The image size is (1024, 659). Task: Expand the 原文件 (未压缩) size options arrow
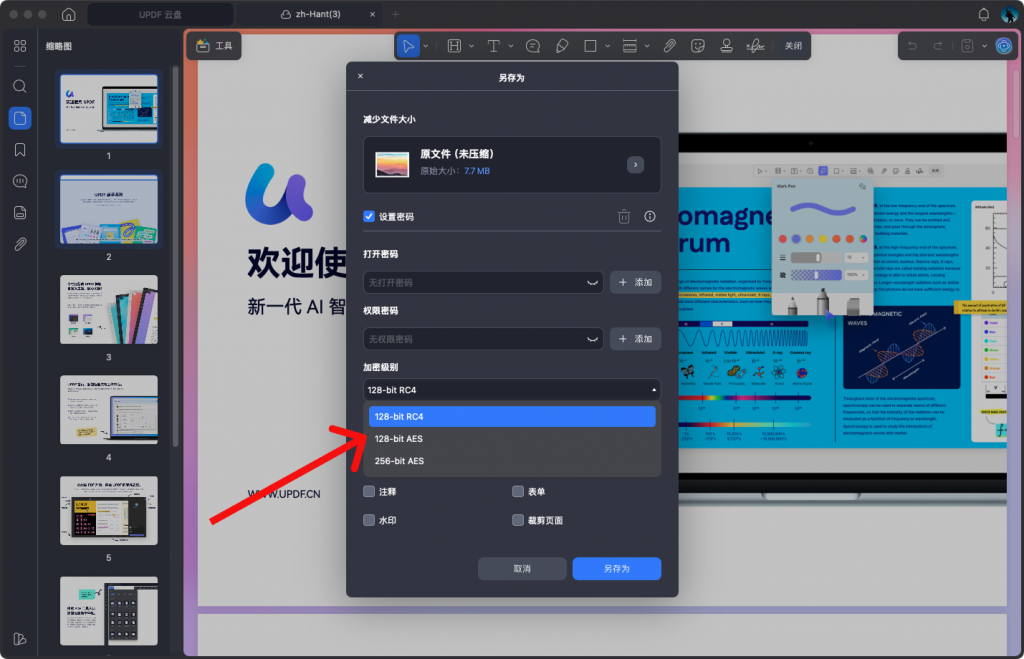[x=635, y=165]
